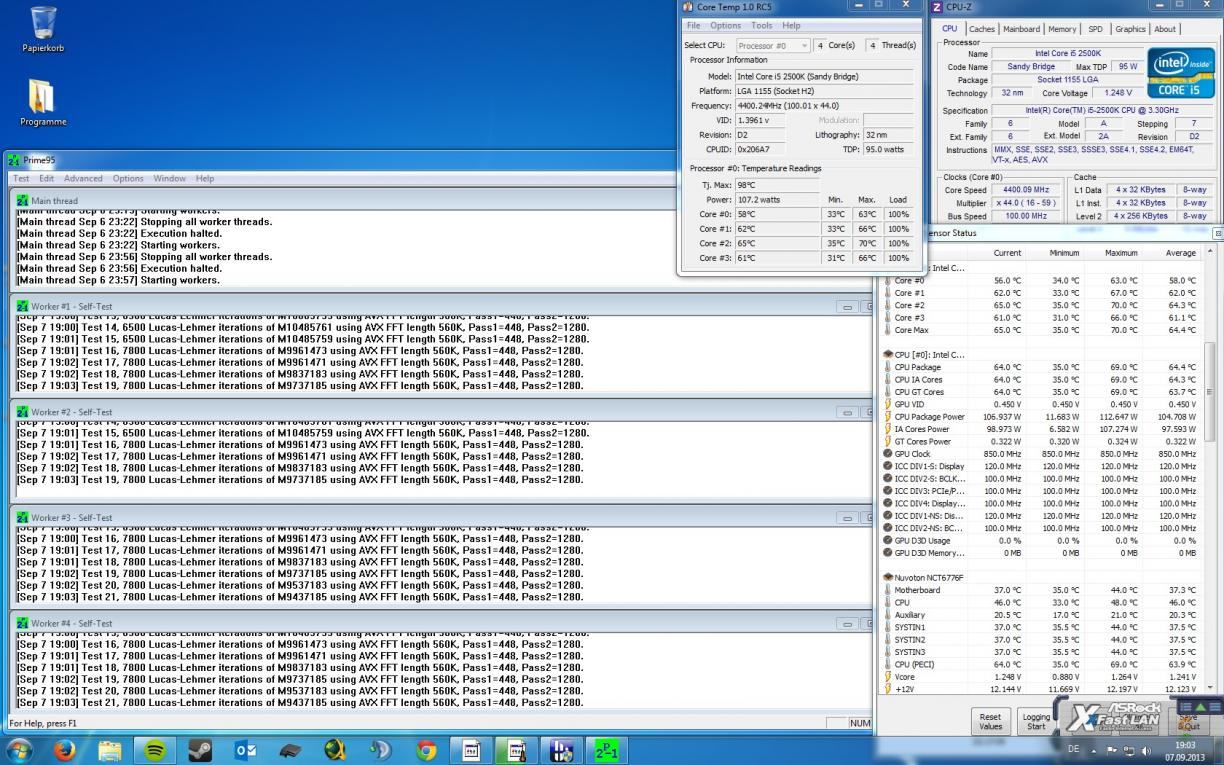Open the Programme folder on the desktop
1224x765 pixels.
click(43, 103)
